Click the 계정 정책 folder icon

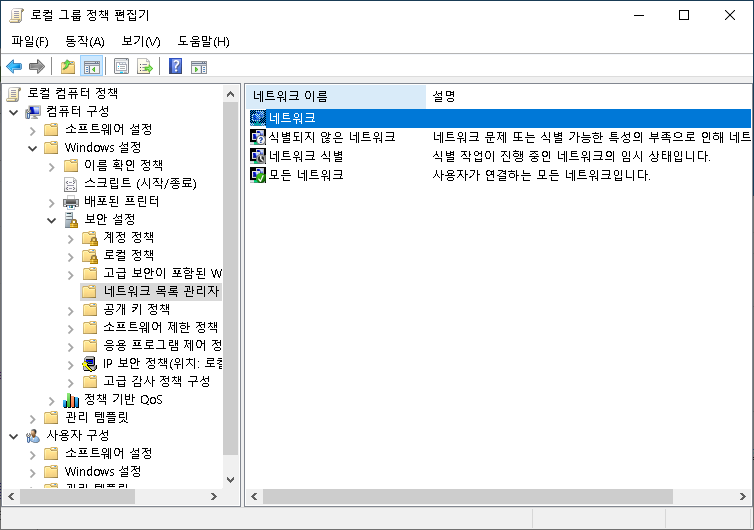[x=90, y=238]
